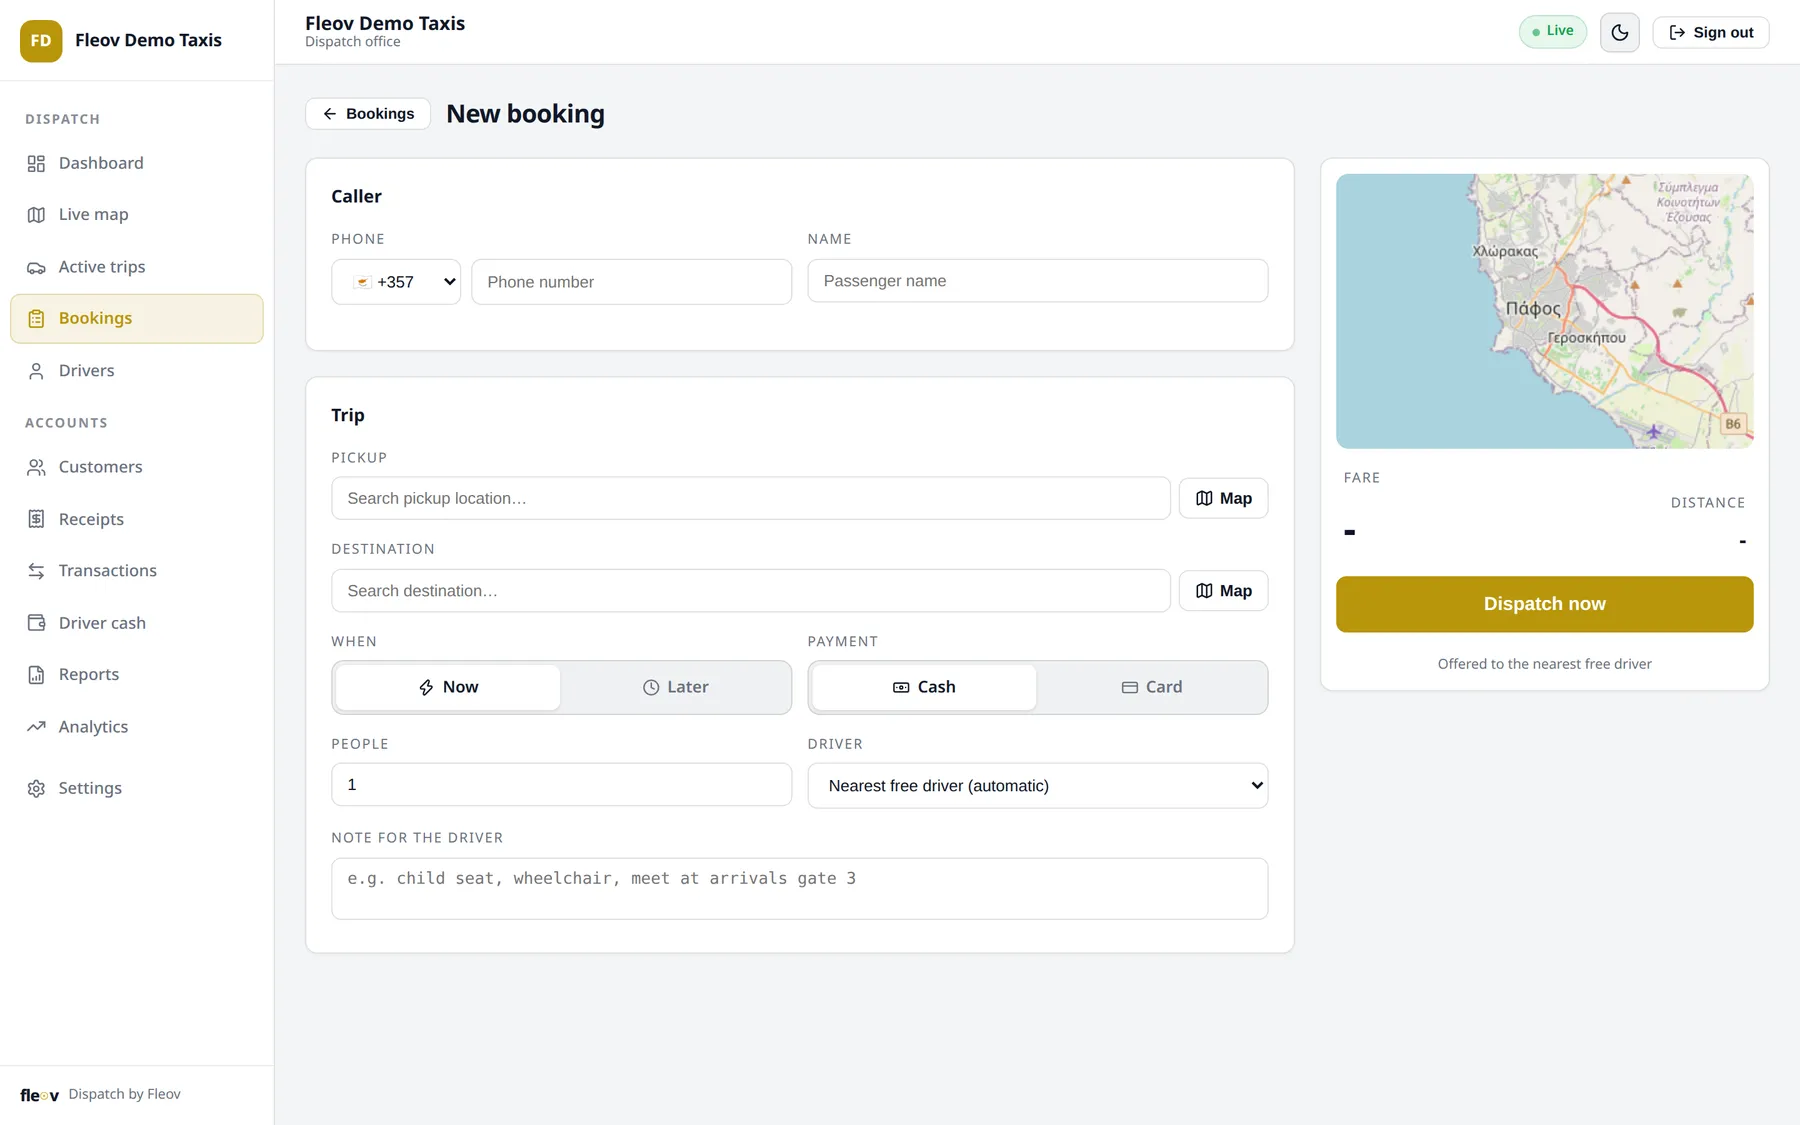The height and width of the screenshot is (1125, 1800).
Task: Click the Reports document icon
Action: [36, 675]
